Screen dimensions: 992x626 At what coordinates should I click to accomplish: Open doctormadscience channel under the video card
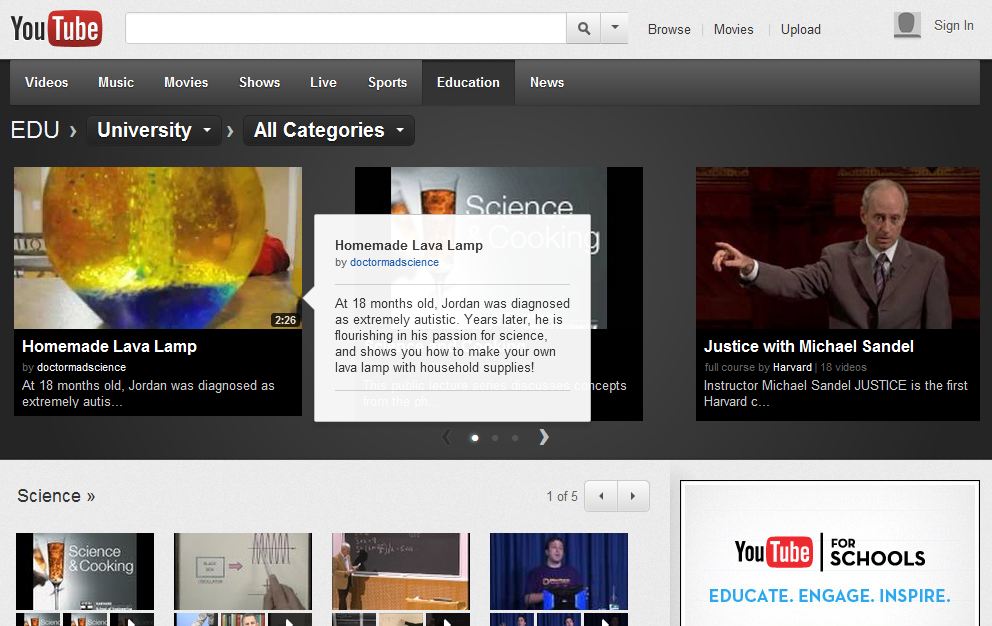coord(82,367)
